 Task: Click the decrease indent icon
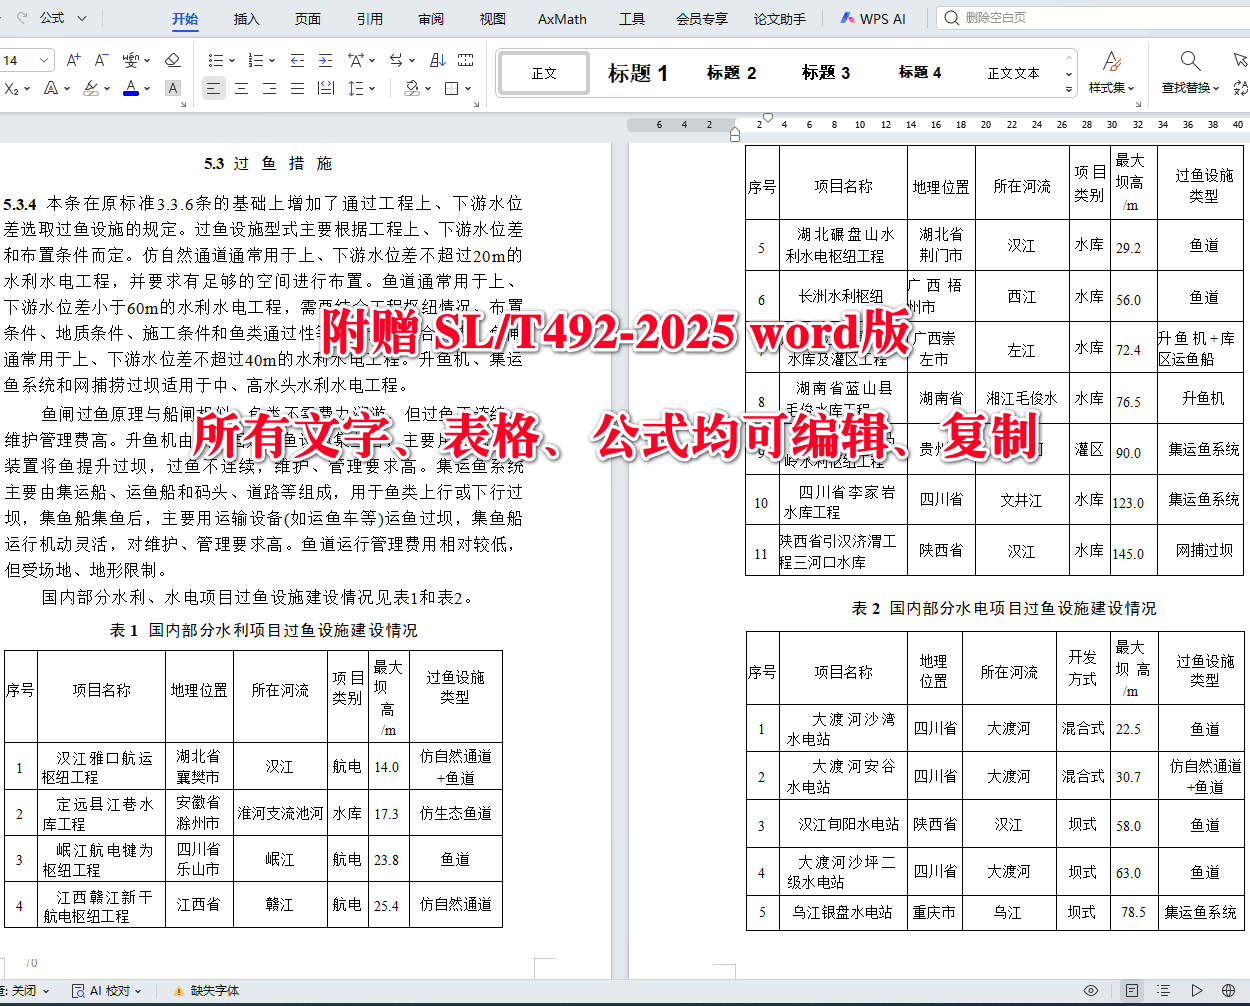(x=296, y=60)
